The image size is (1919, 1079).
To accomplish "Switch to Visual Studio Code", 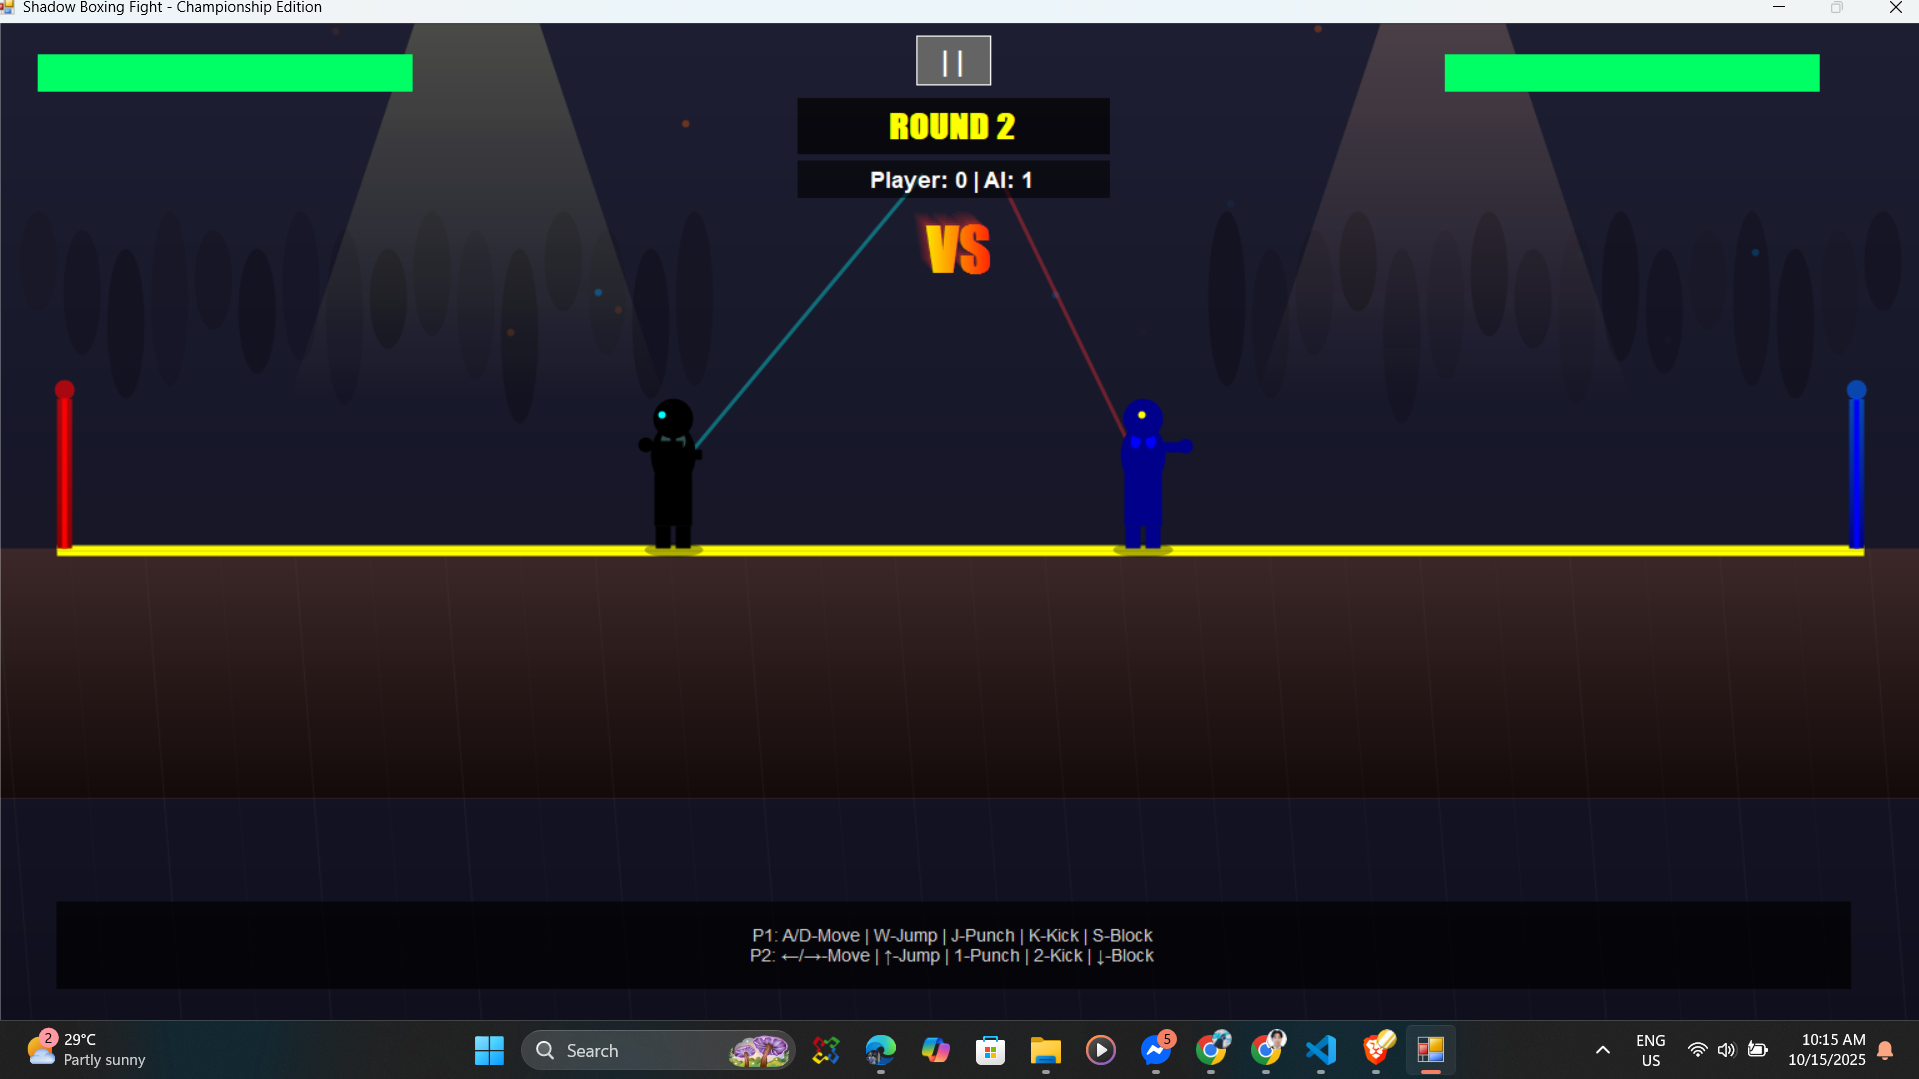I will click(x=1321, y=1050).
